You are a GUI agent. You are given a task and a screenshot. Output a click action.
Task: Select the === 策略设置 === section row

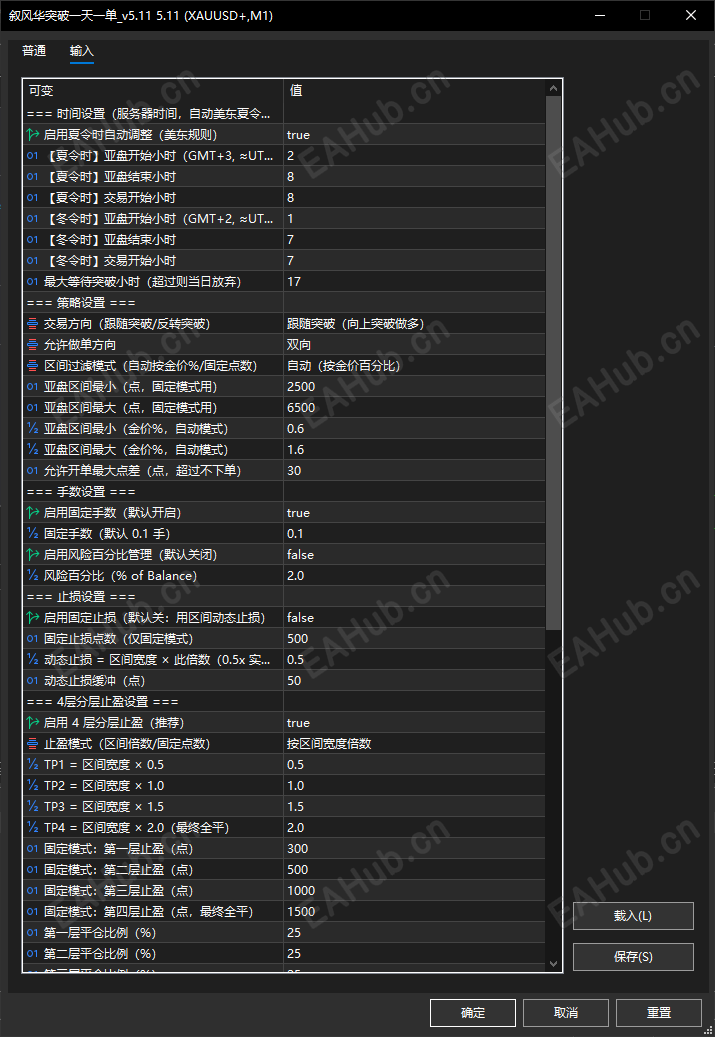(284, 303)
